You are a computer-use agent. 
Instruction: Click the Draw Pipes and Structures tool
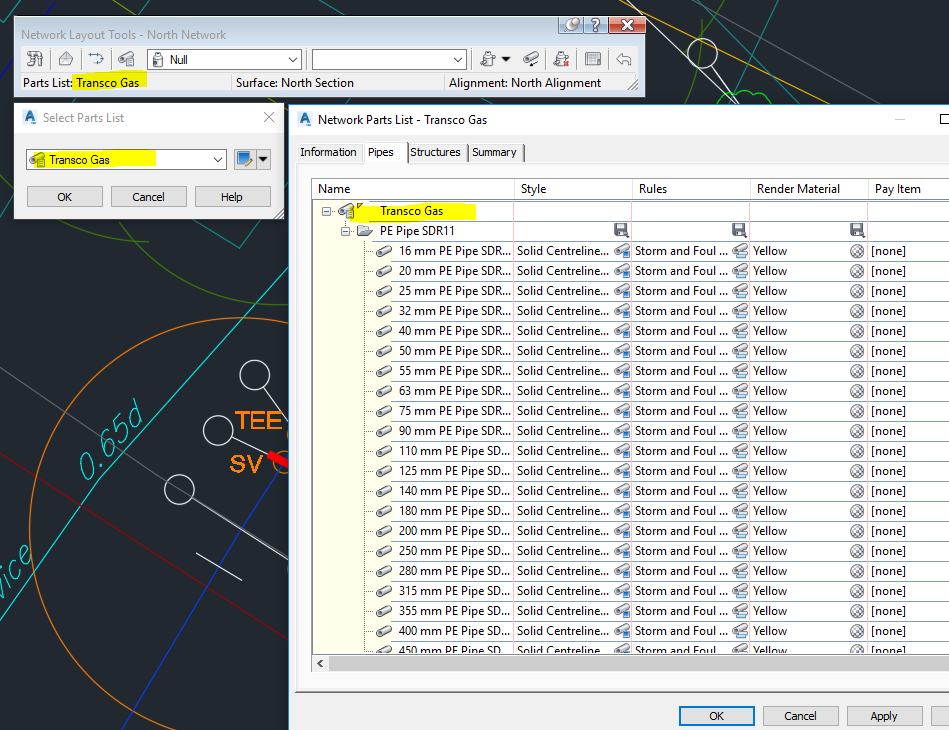488,59
